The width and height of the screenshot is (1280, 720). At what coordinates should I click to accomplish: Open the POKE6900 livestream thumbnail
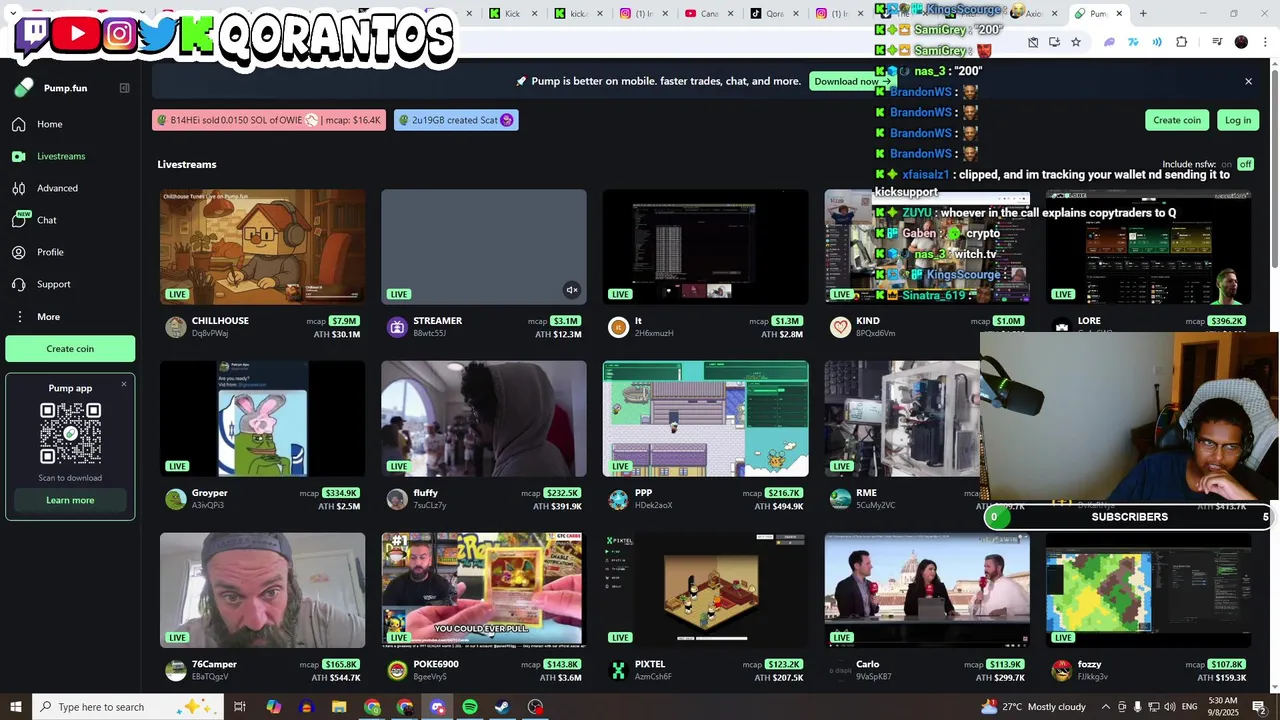pyautogui.click(x=484, y=590)
